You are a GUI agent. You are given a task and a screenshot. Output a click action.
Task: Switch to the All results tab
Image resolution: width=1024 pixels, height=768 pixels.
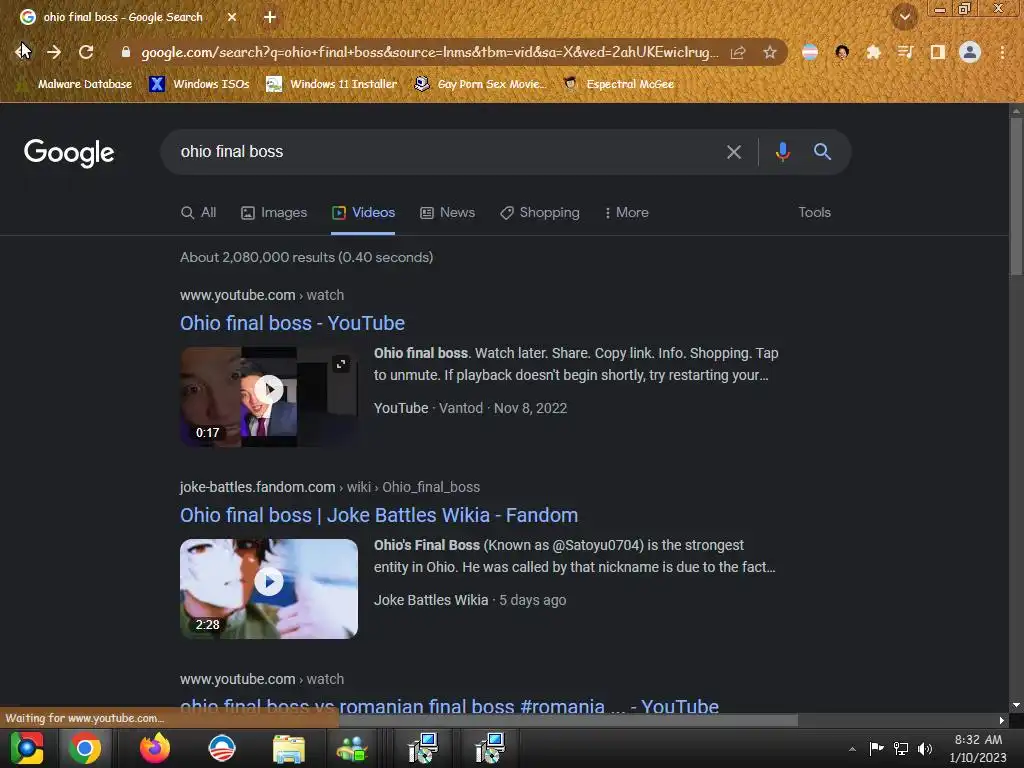coord(199,213)
